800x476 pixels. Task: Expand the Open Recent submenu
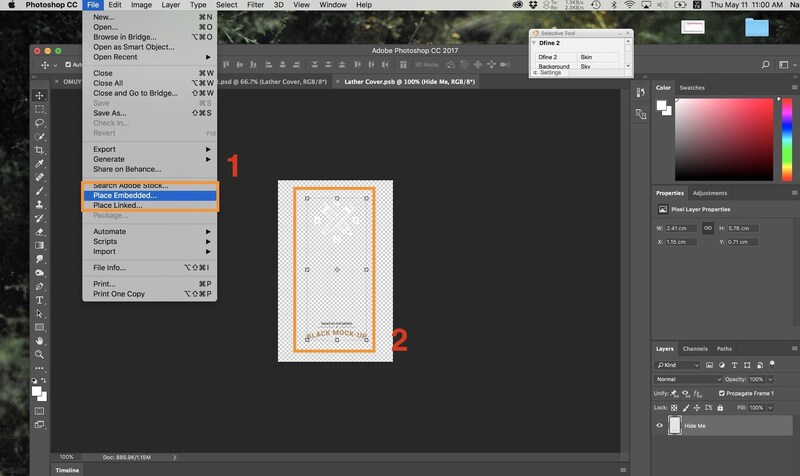[150, 57]
